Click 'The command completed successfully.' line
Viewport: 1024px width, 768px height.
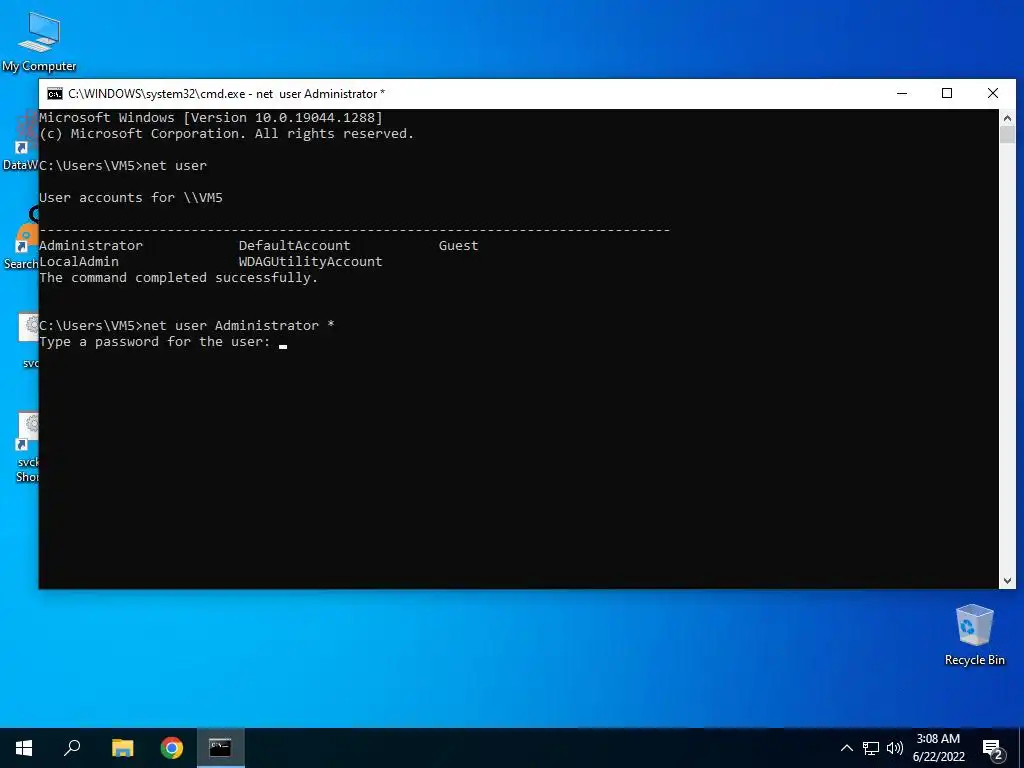(x=178, y=278)
